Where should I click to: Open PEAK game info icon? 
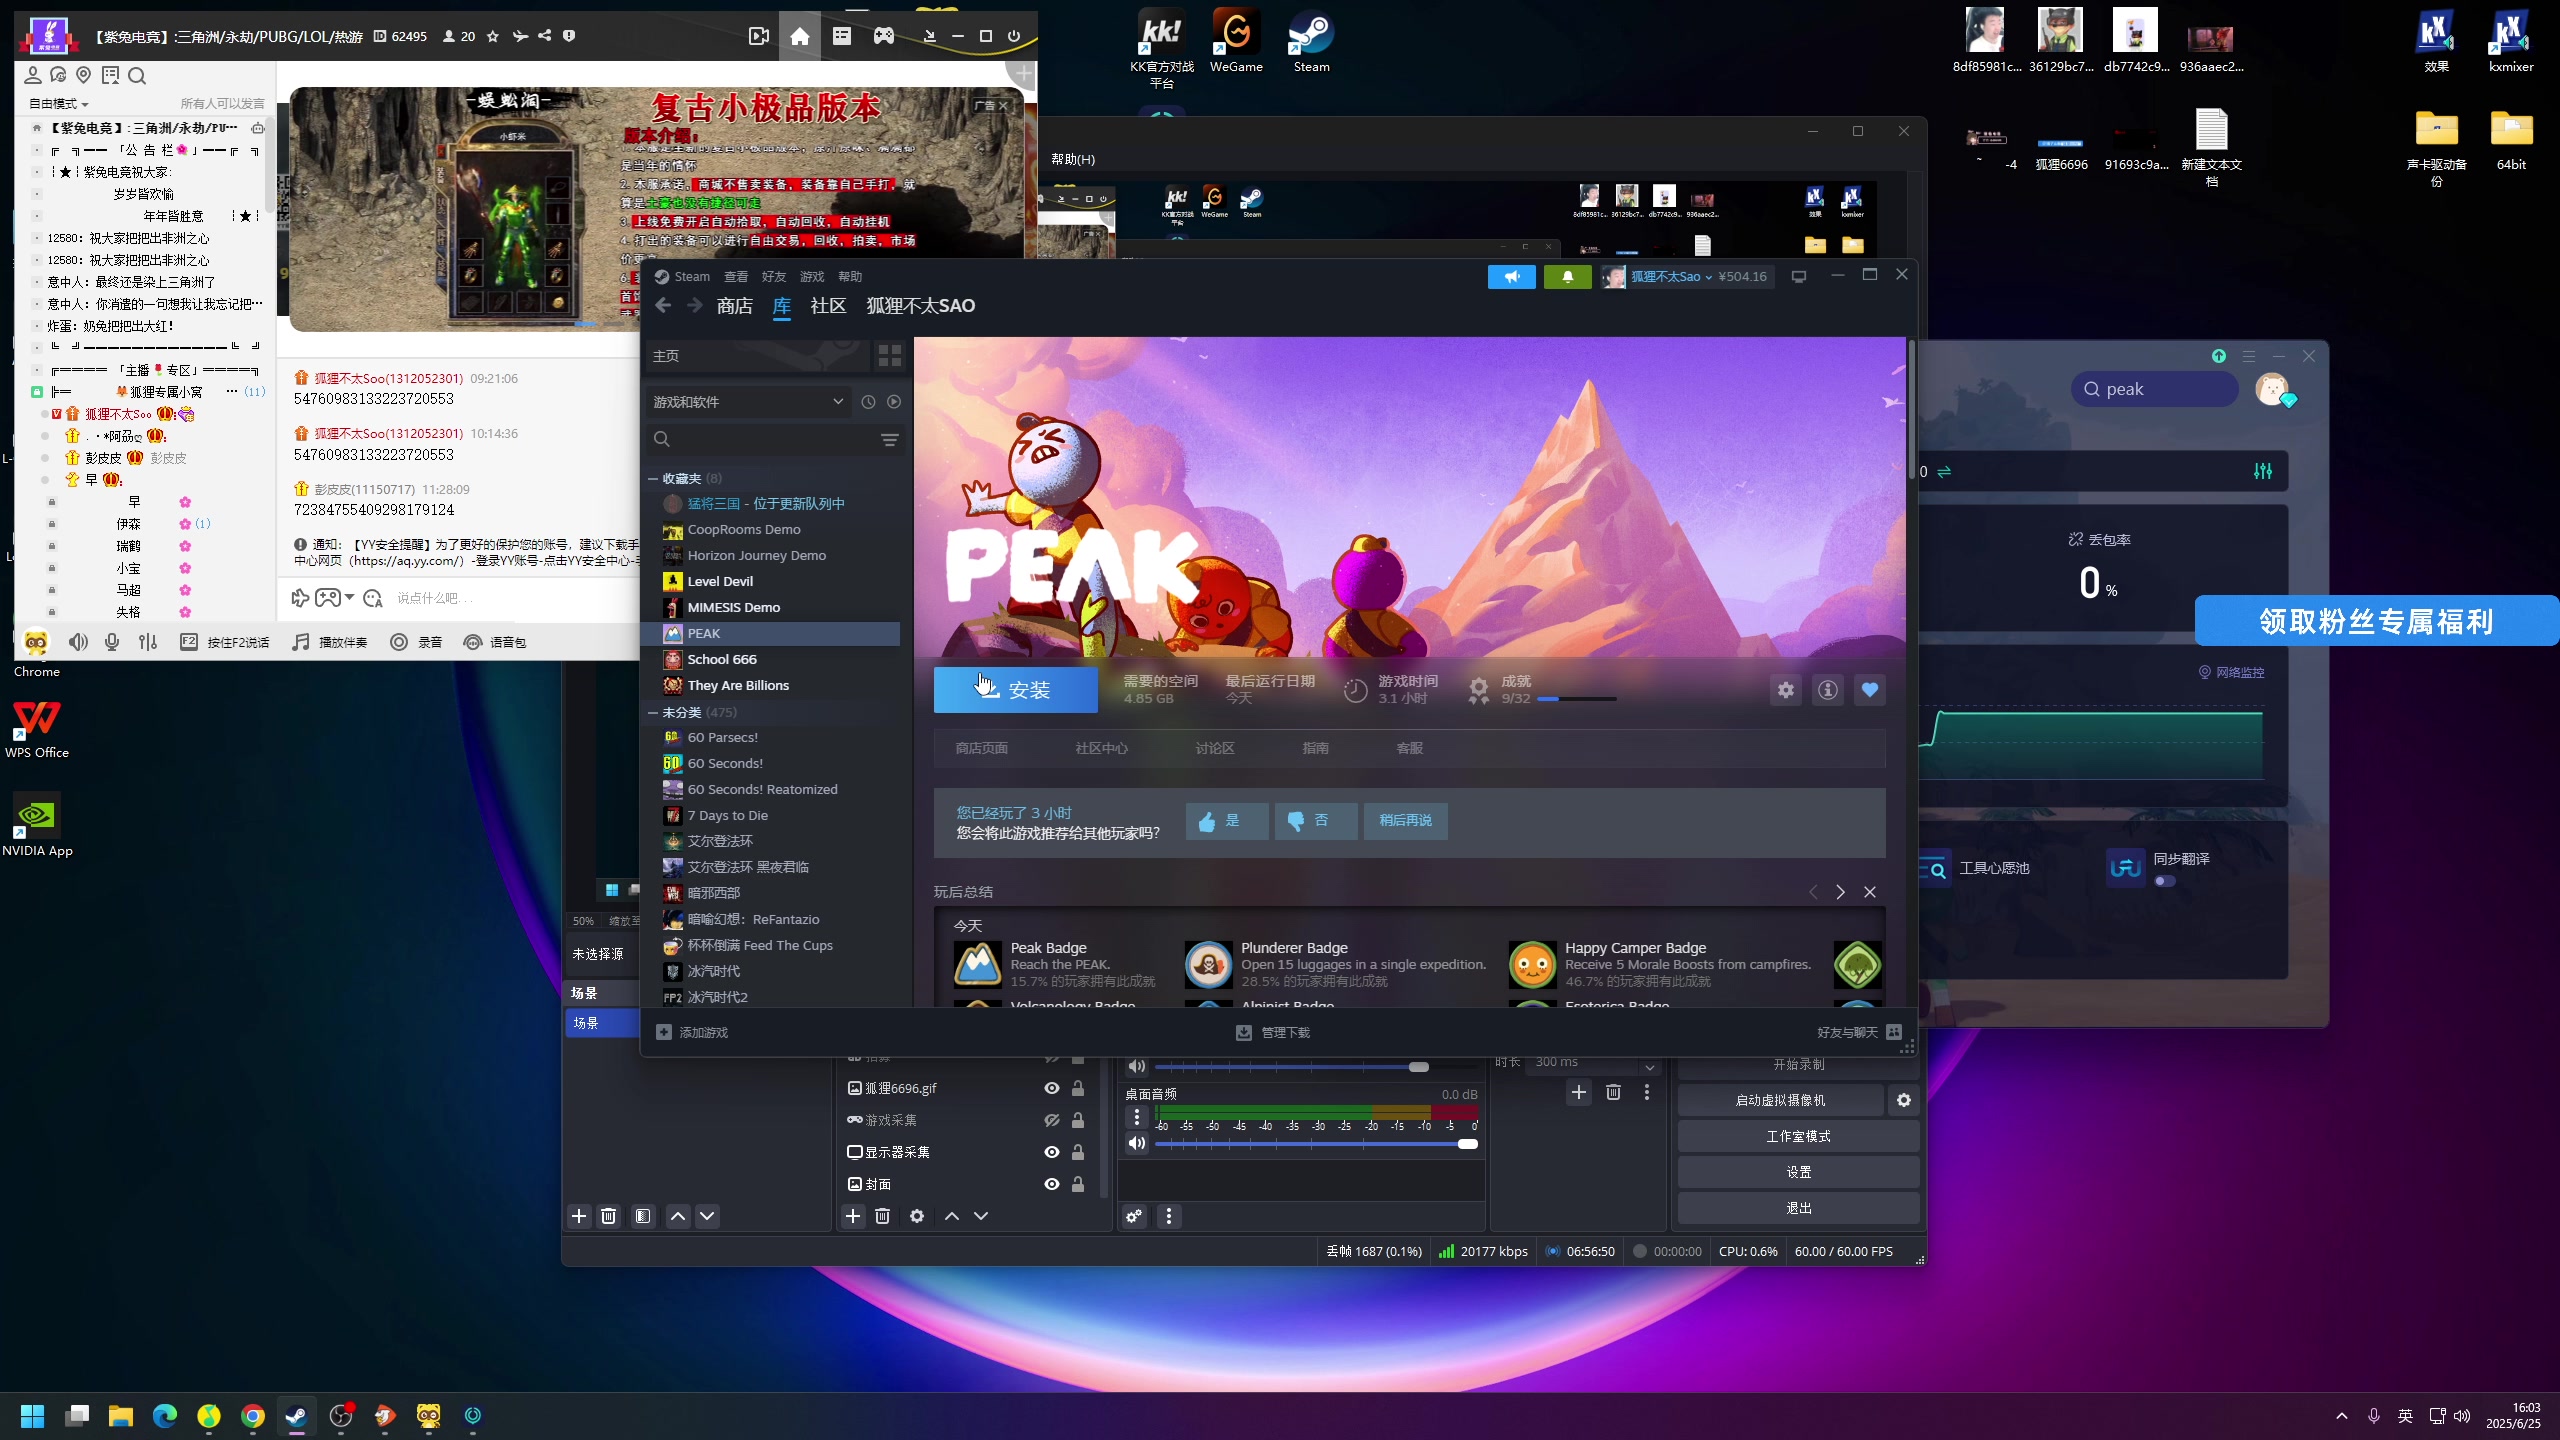click(x=1827, y=690)
